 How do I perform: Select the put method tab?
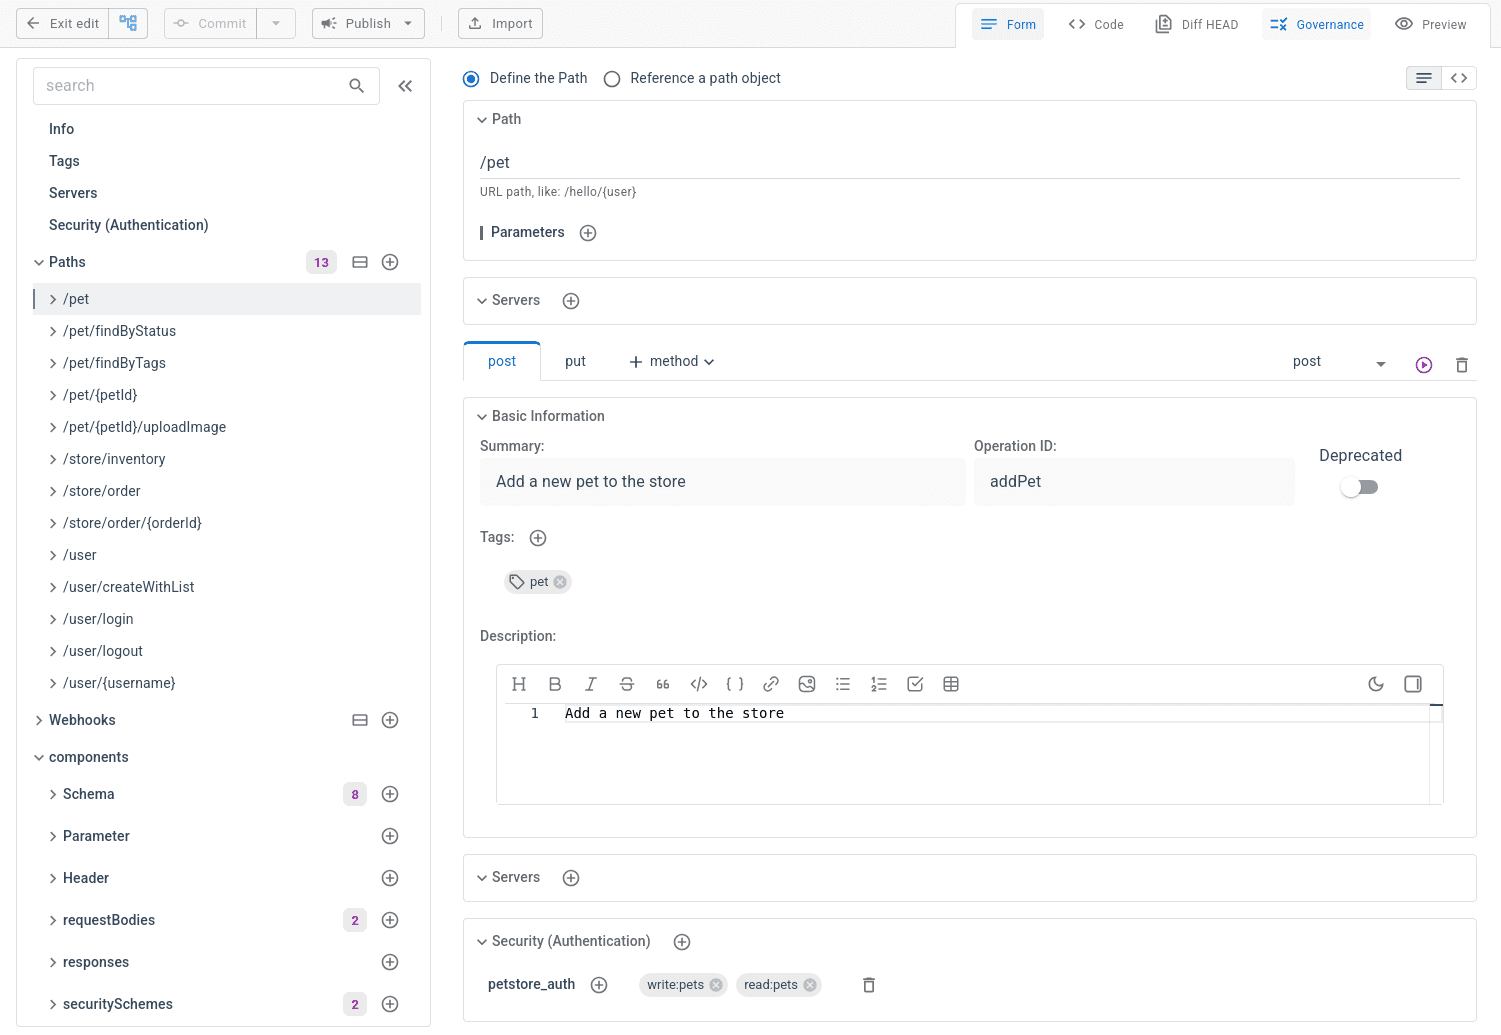coord(575,362)
